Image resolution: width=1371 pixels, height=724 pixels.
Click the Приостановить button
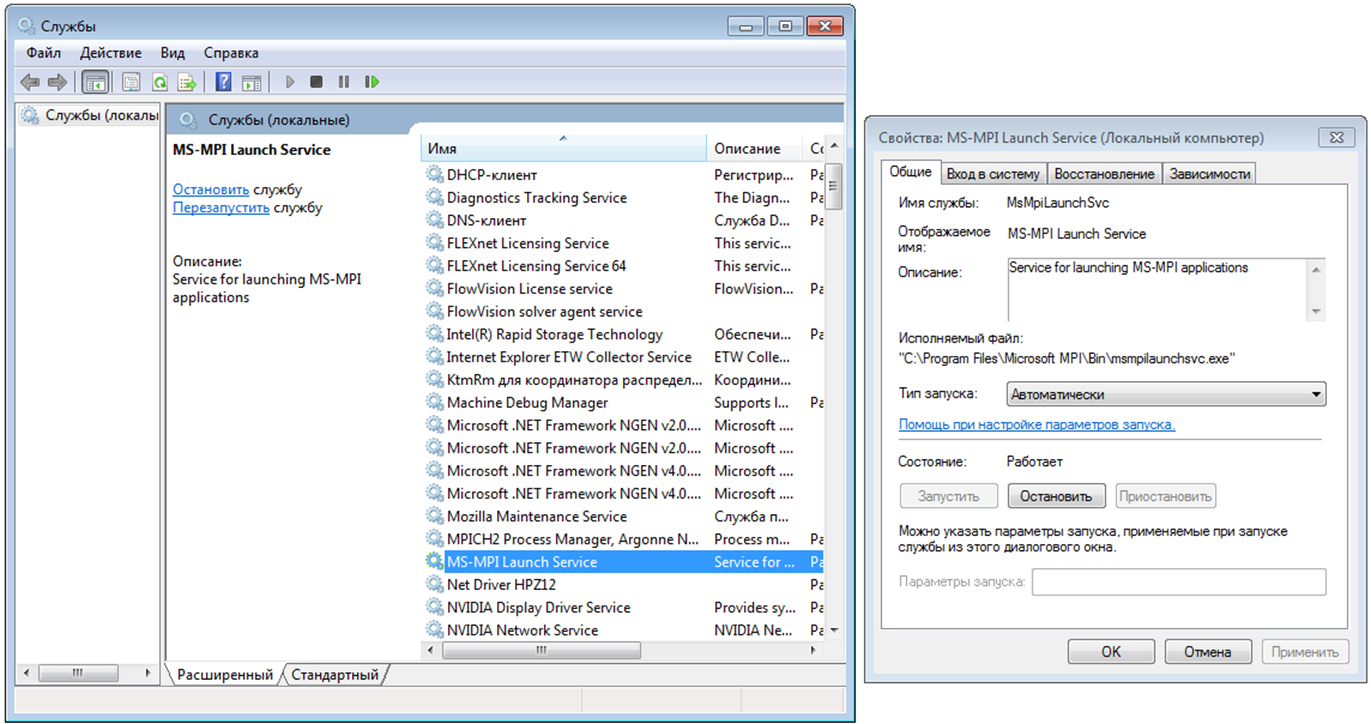(x=1166, y=496)
